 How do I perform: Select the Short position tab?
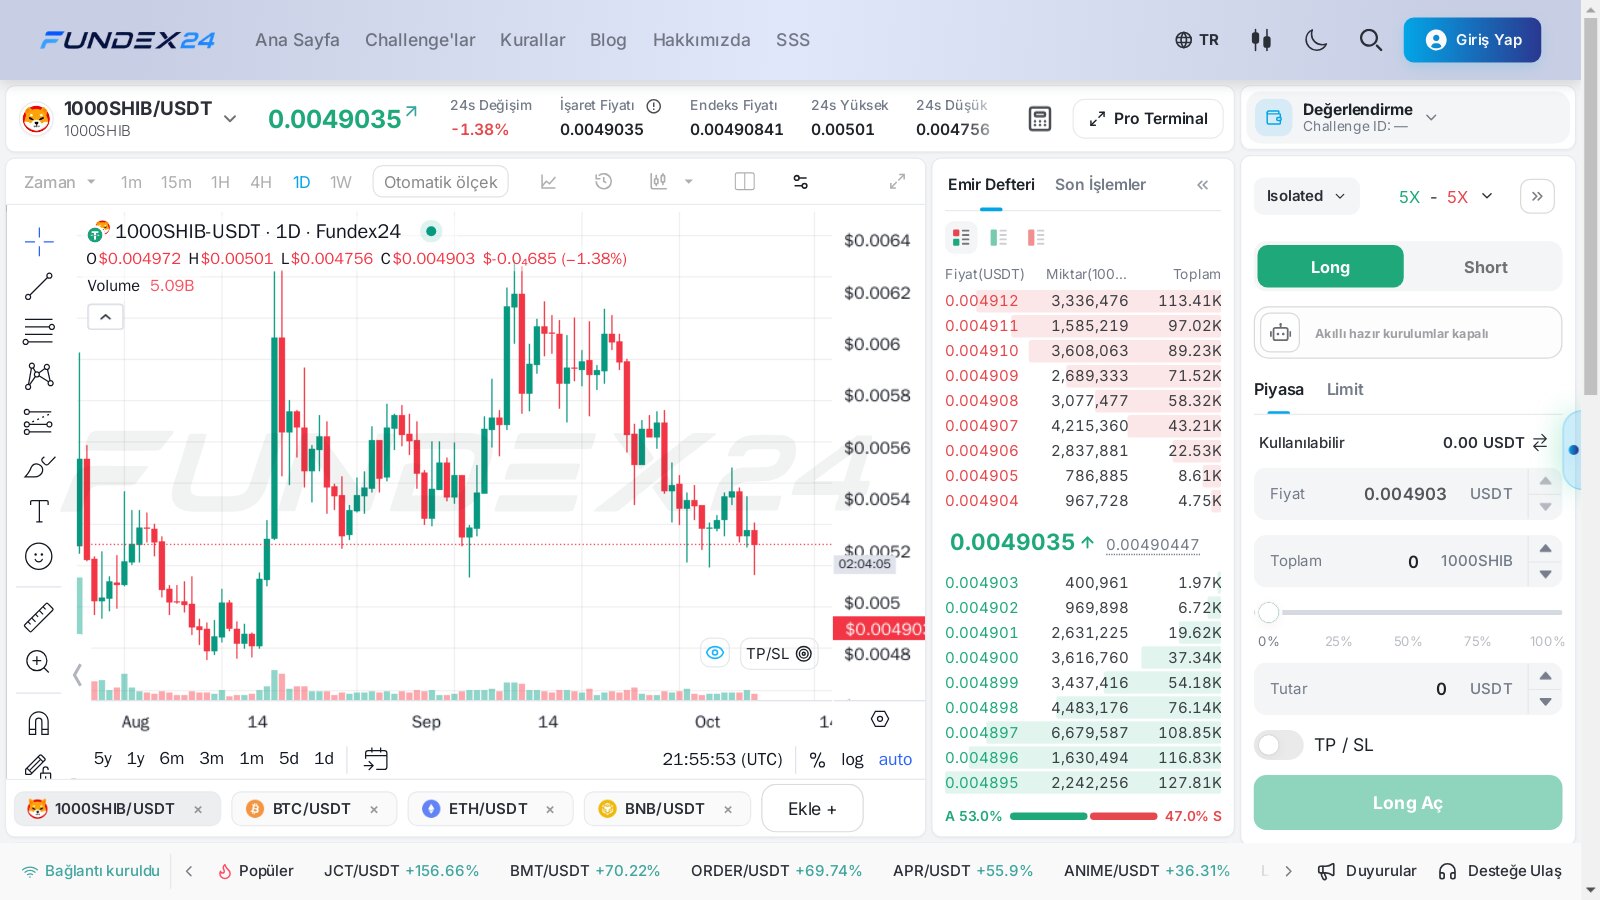click(1485, 267)
